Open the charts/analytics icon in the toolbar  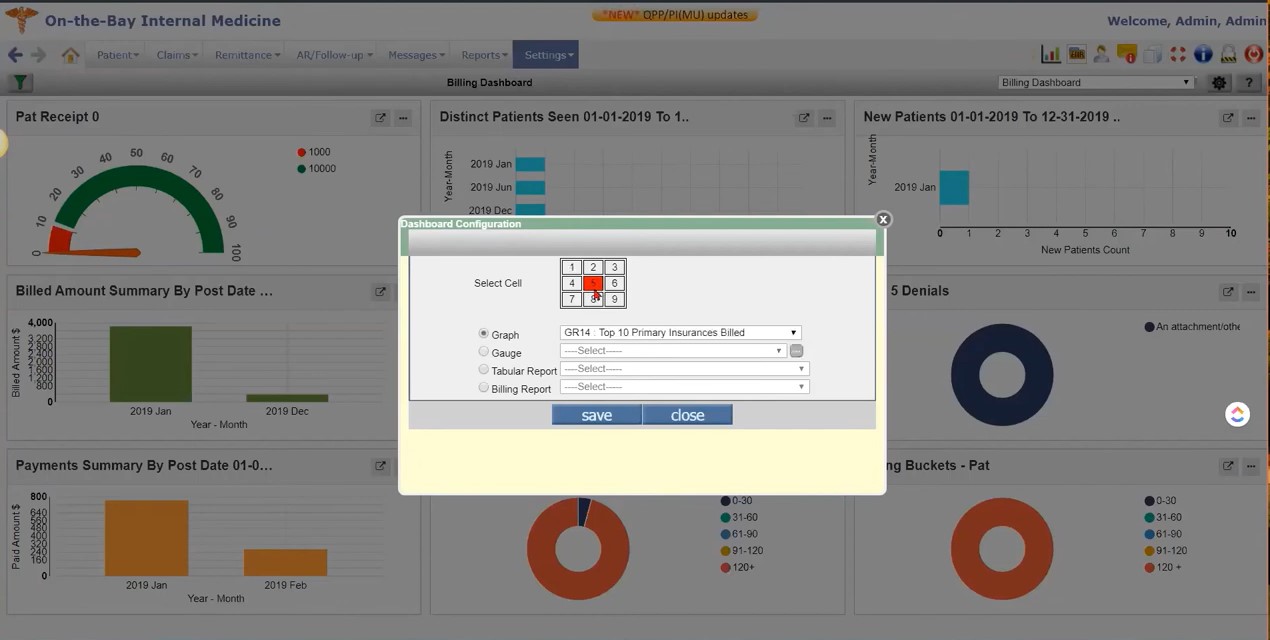(x=1050, y=55)
